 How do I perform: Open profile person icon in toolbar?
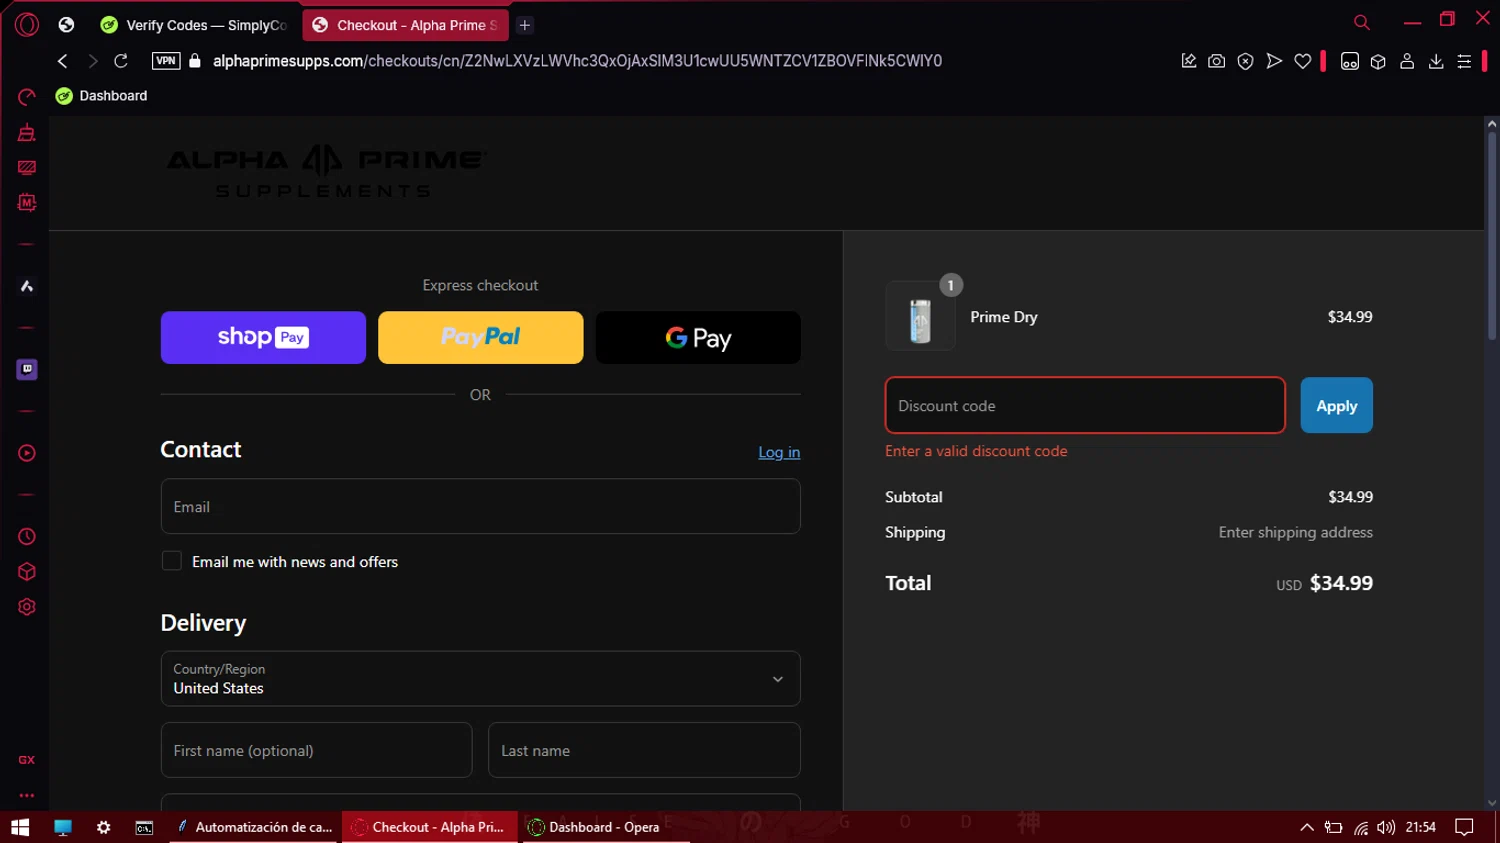coord(1407,61)
